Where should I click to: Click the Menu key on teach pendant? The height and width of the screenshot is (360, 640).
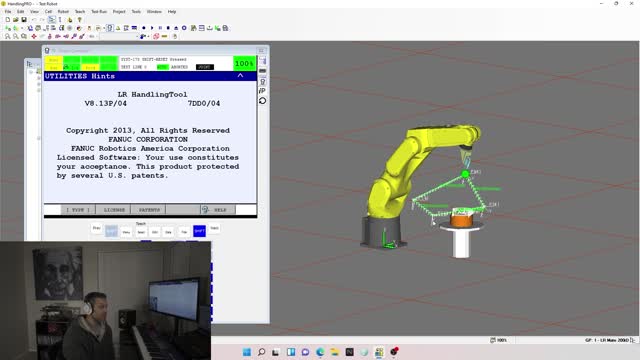[x=126, y=232]
